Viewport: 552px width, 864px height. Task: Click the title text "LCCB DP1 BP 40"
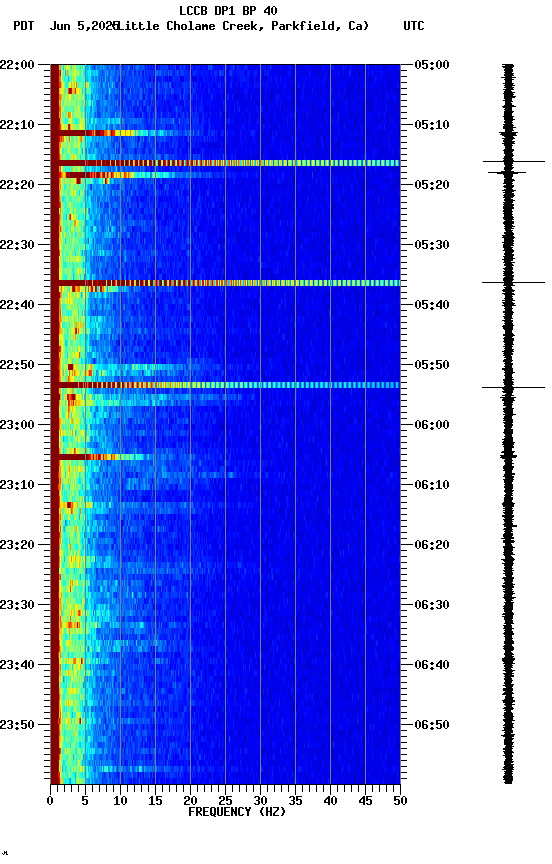228,10
